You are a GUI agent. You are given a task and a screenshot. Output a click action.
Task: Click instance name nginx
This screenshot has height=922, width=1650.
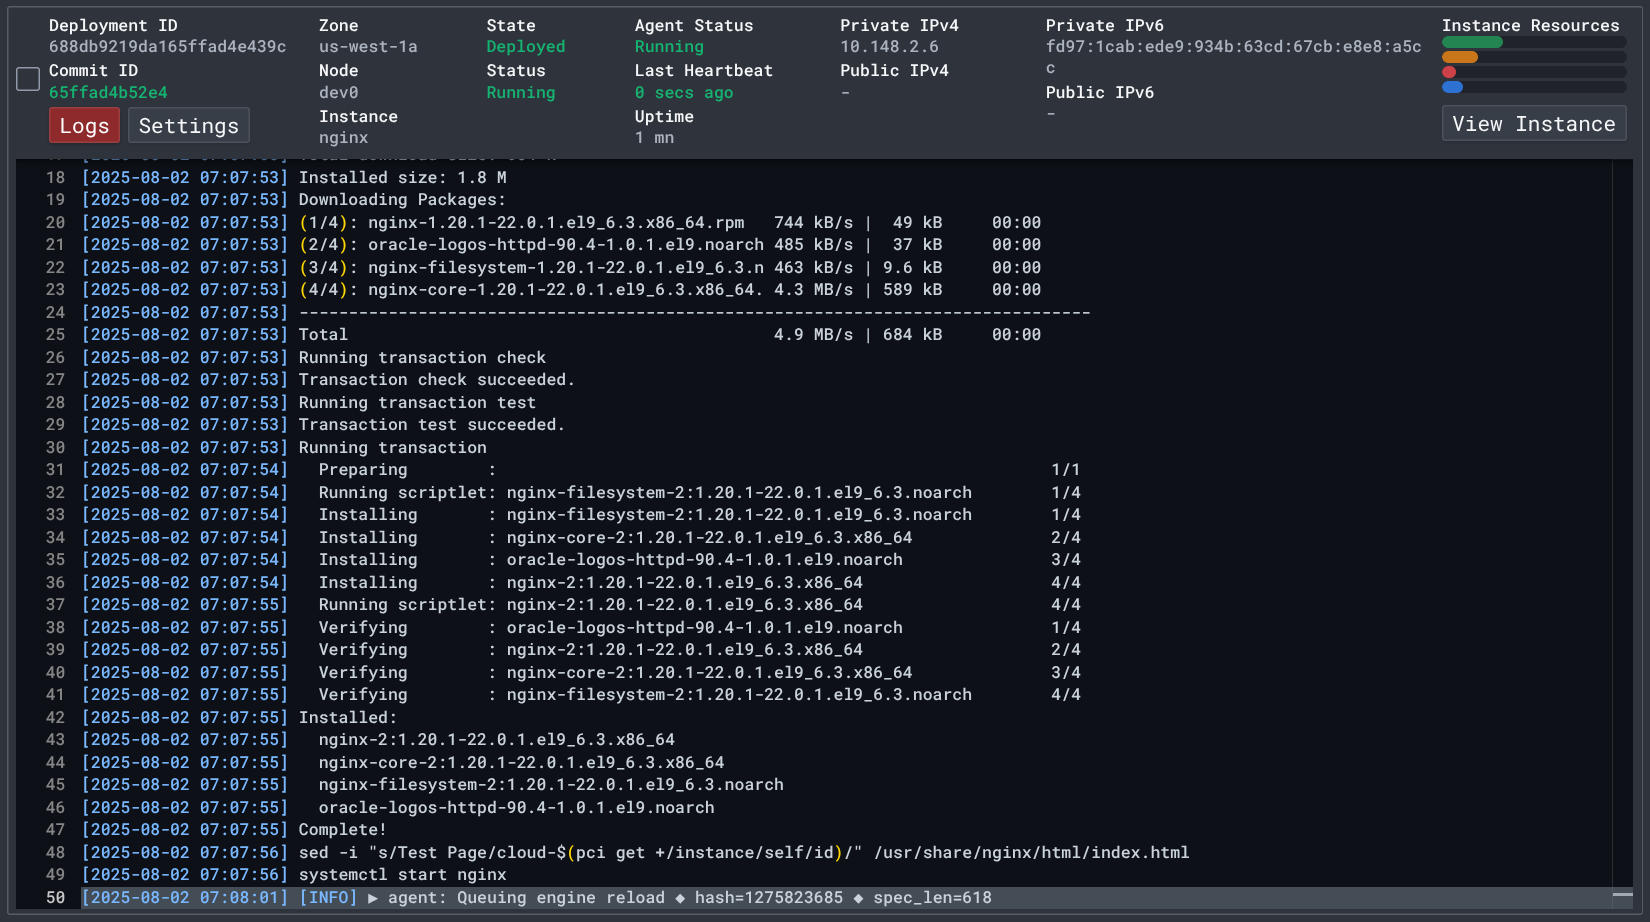tap(343, 138)
